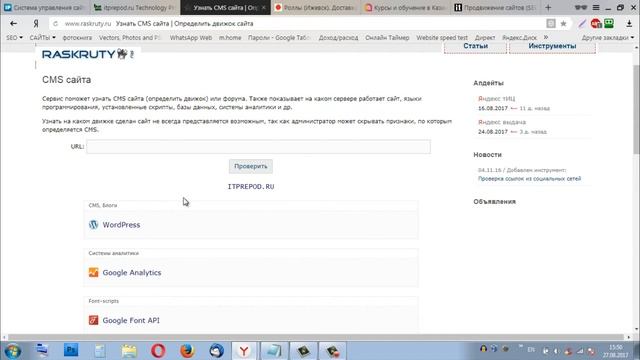Launch Photoshop from the taskbar

coord(71,351)
